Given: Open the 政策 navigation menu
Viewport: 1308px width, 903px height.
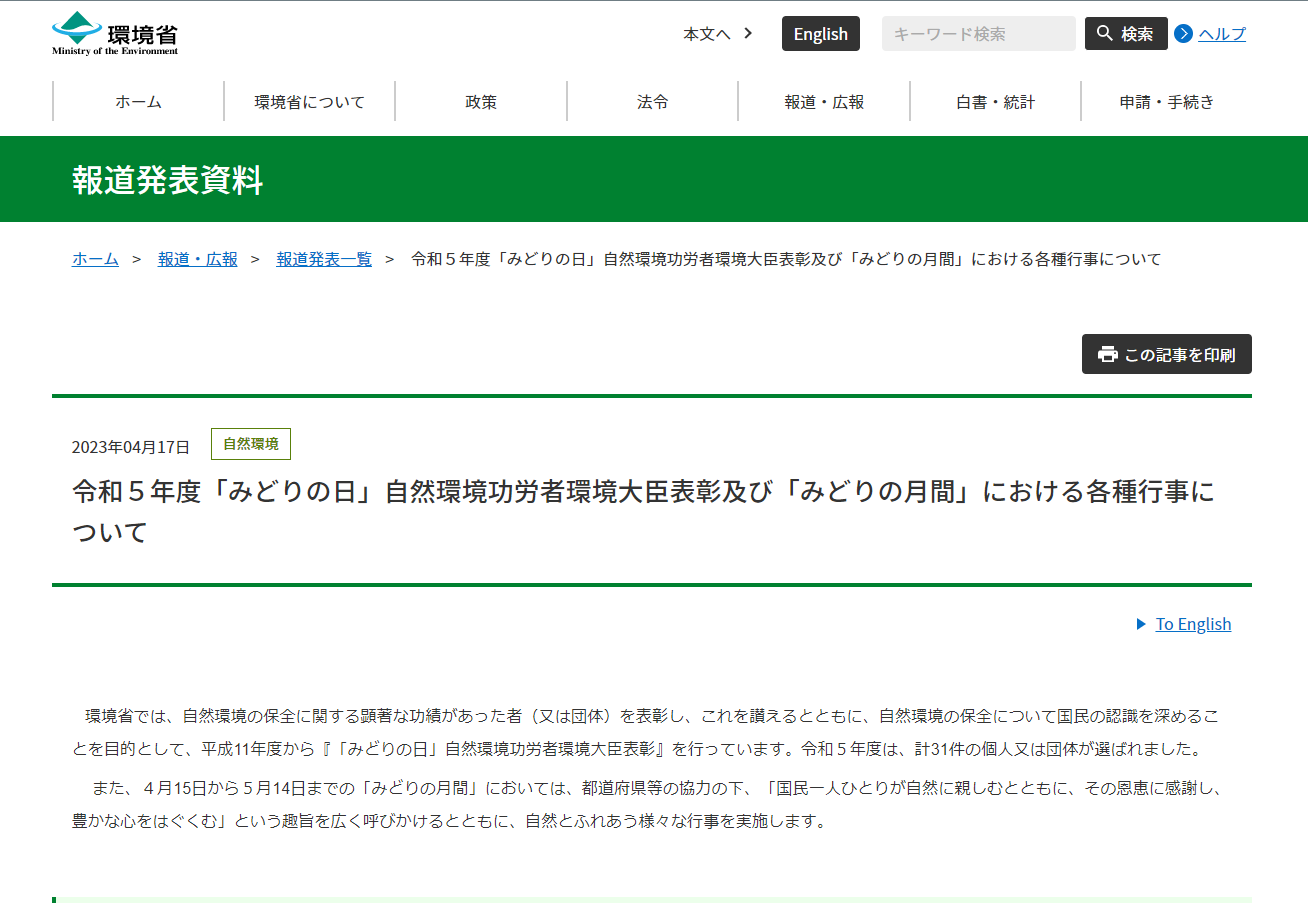Looking at the screenshot, I should click(x=481, y=101).
